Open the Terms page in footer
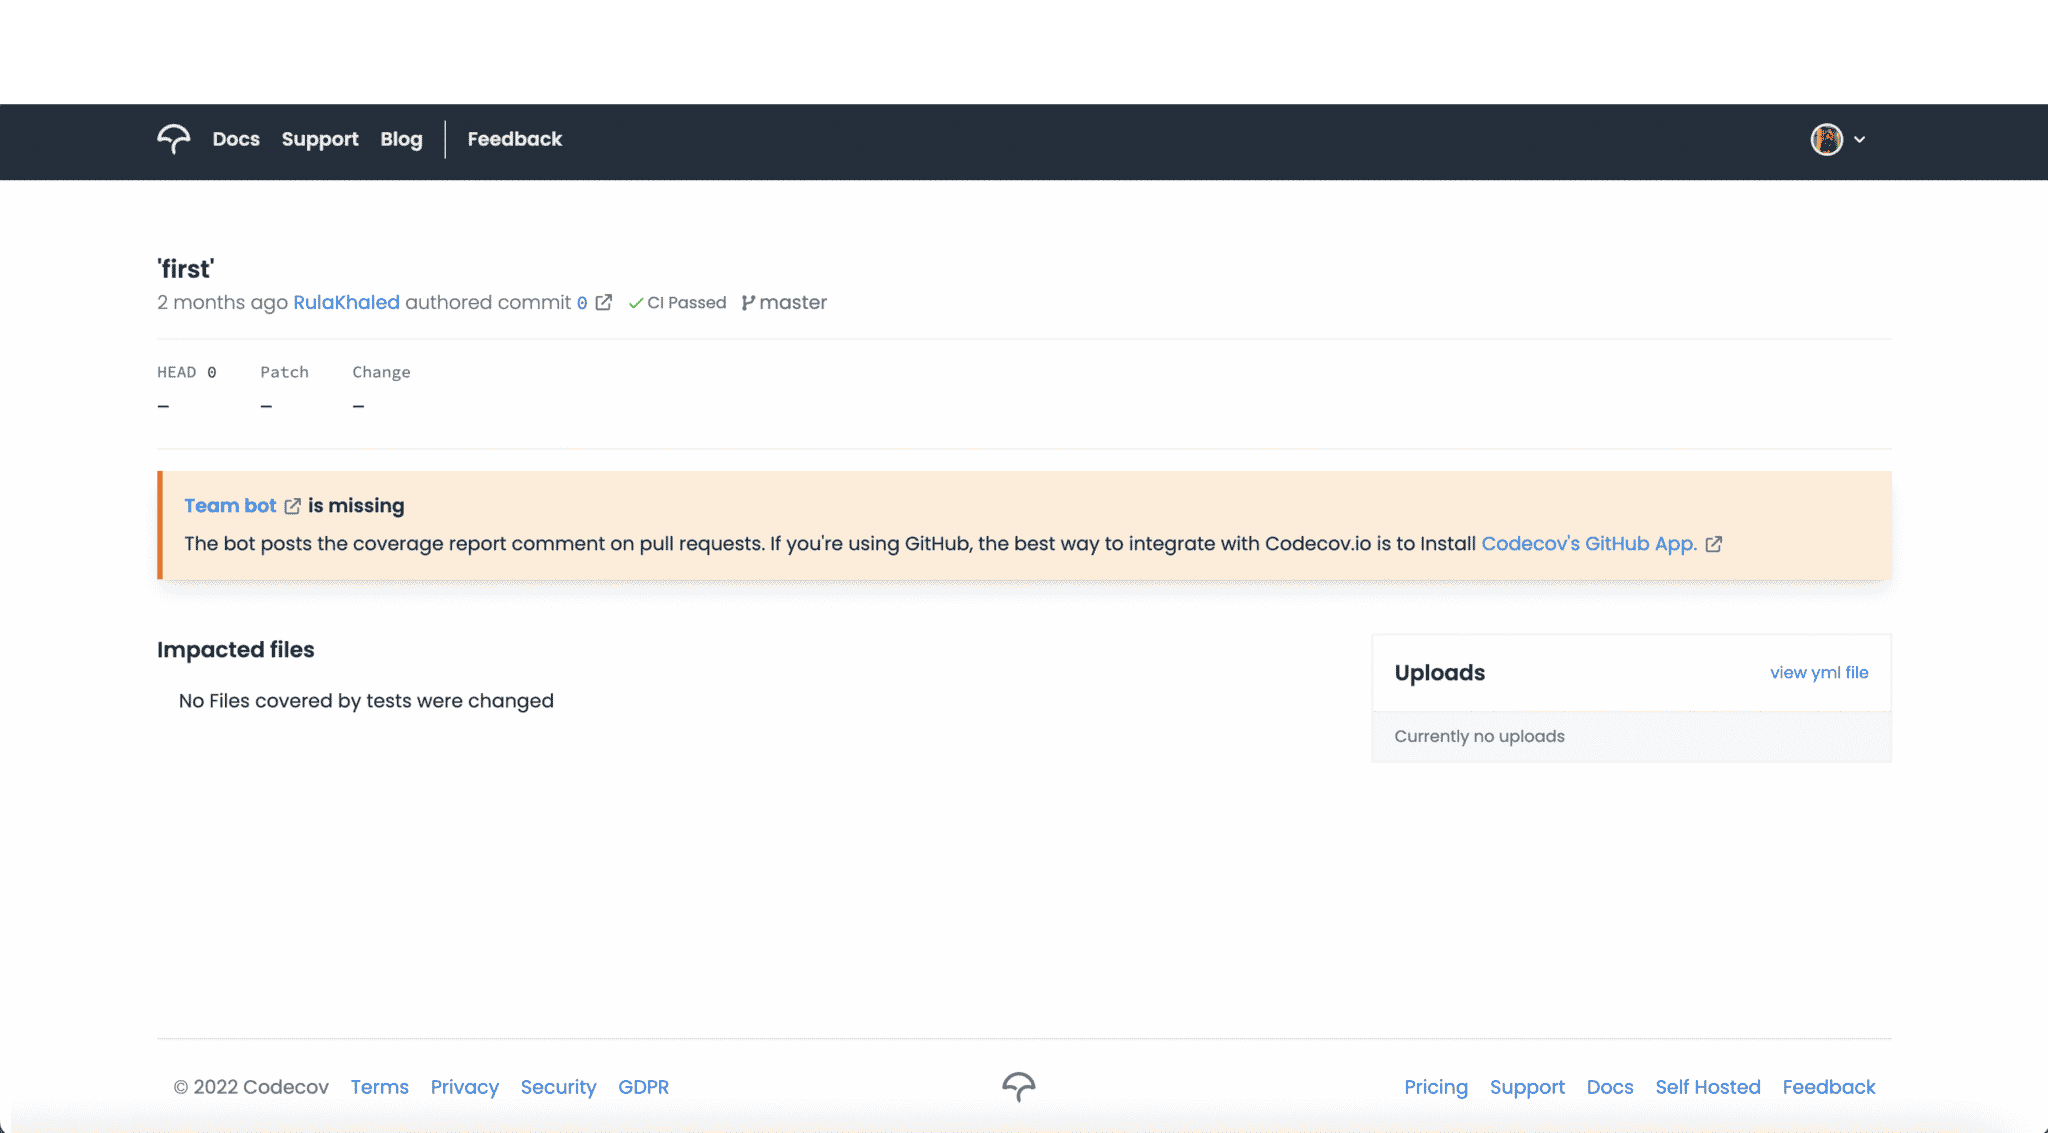The height and width of the screenshot is (1133, 2048). pyautogui.click(x=379, y=1087)
